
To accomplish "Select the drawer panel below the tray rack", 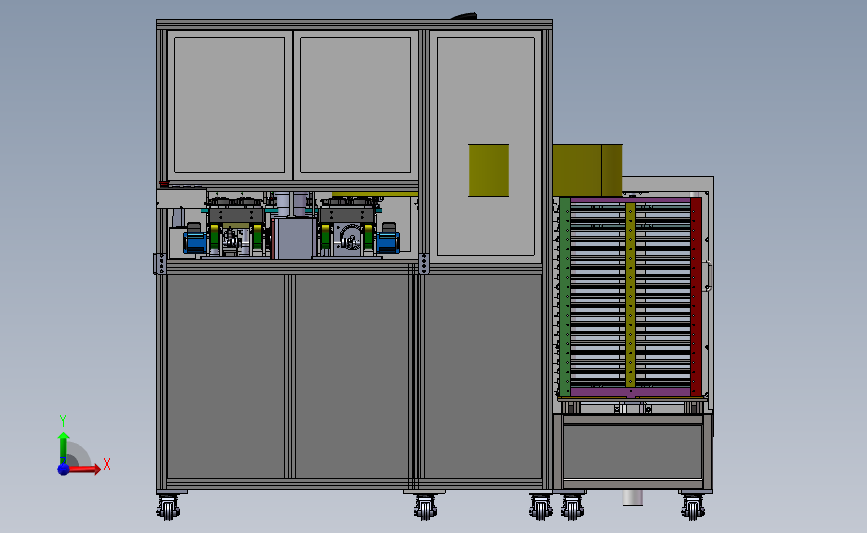I will 633,452.
